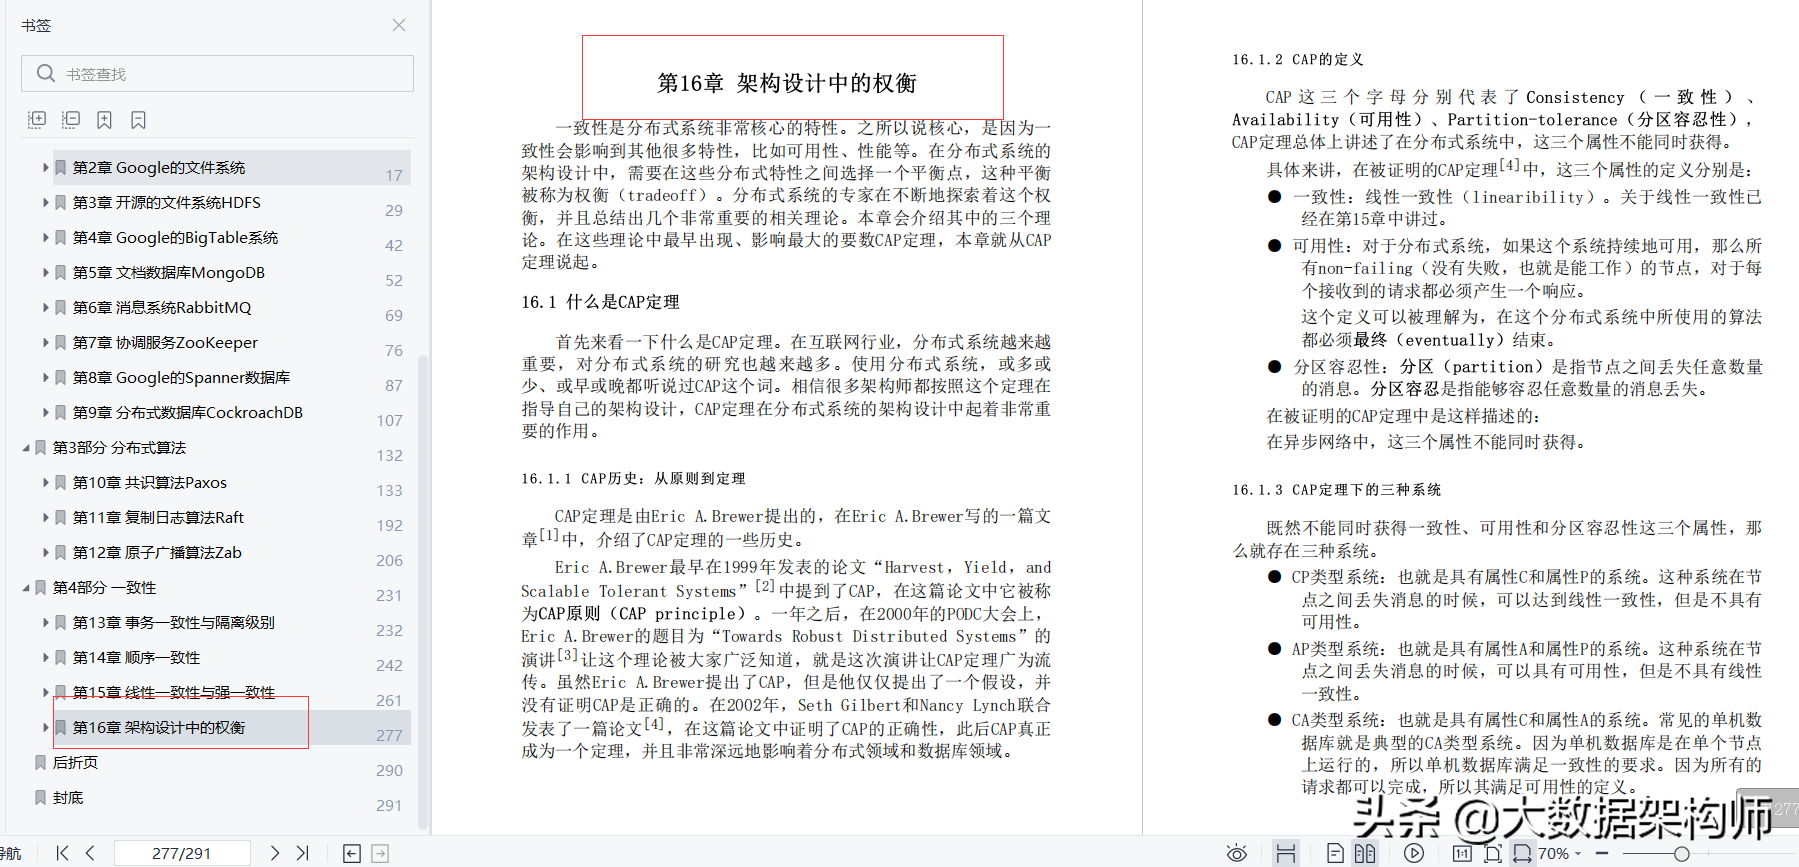Image resolution: width=1799 pixels, height=867 pixels.
Task: Expand the 第4章 Google的BigTable系统 bookmark
Action: pos(45,237)
